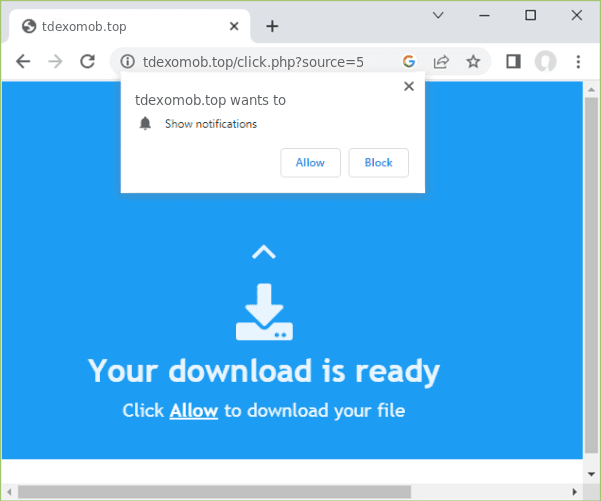601x501 pixels.
Task: Click the Allow notifications button
Action: [310, 163]
